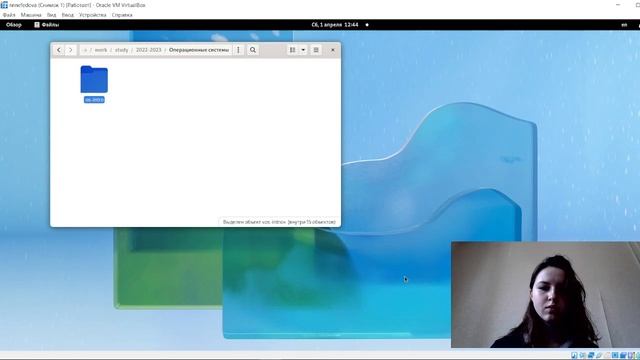Screen dimensions: 640x360
Task: Open the Файлы app menu in top bar
Action: click(47, 25)
